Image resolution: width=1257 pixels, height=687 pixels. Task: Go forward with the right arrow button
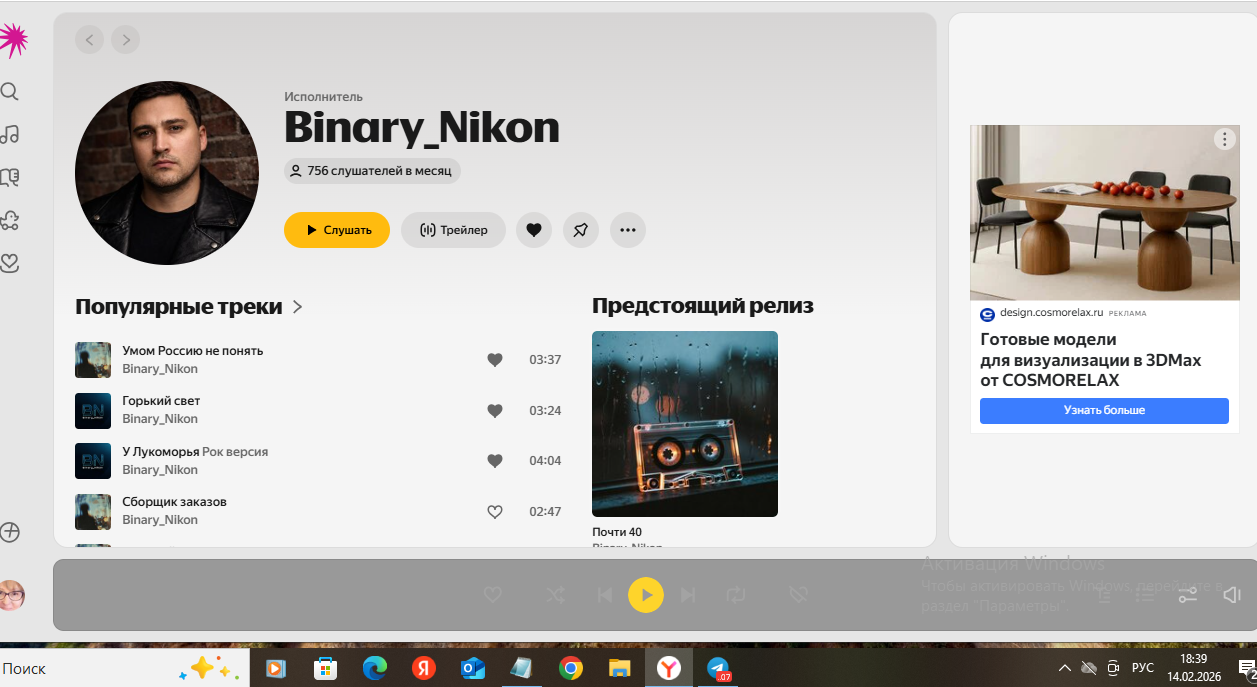click(x=125, y=40)
